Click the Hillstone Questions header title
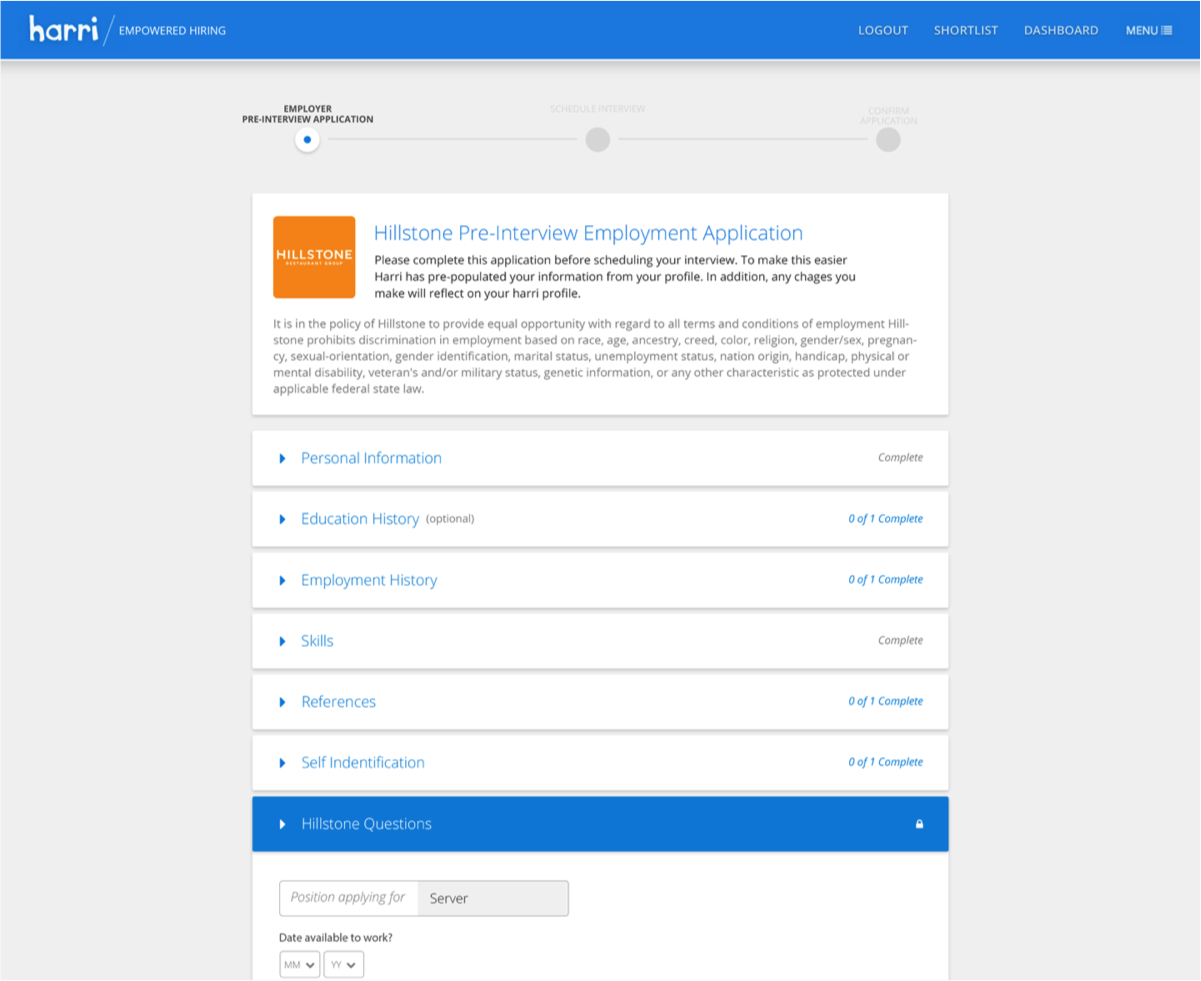This screenshot has height=981, width=1201. point(366,824)
